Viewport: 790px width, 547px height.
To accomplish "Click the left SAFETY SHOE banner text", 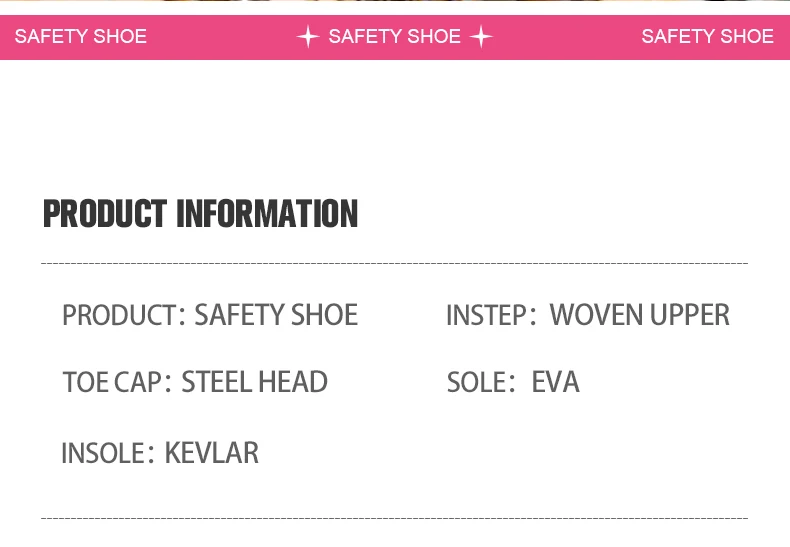I will 80,37.
